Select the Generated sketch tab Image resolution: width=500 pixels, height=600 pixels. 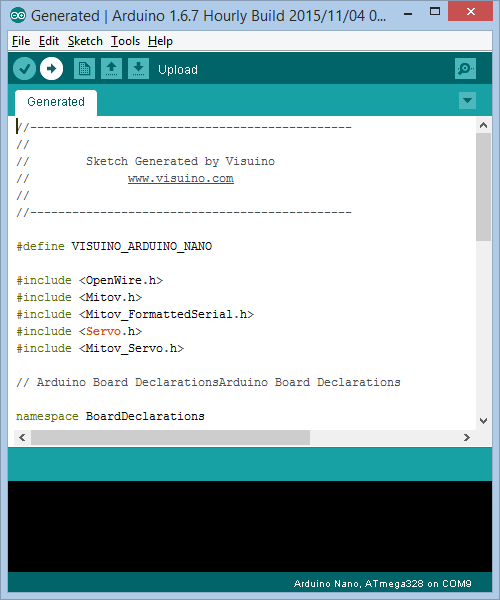coord(56,102)
